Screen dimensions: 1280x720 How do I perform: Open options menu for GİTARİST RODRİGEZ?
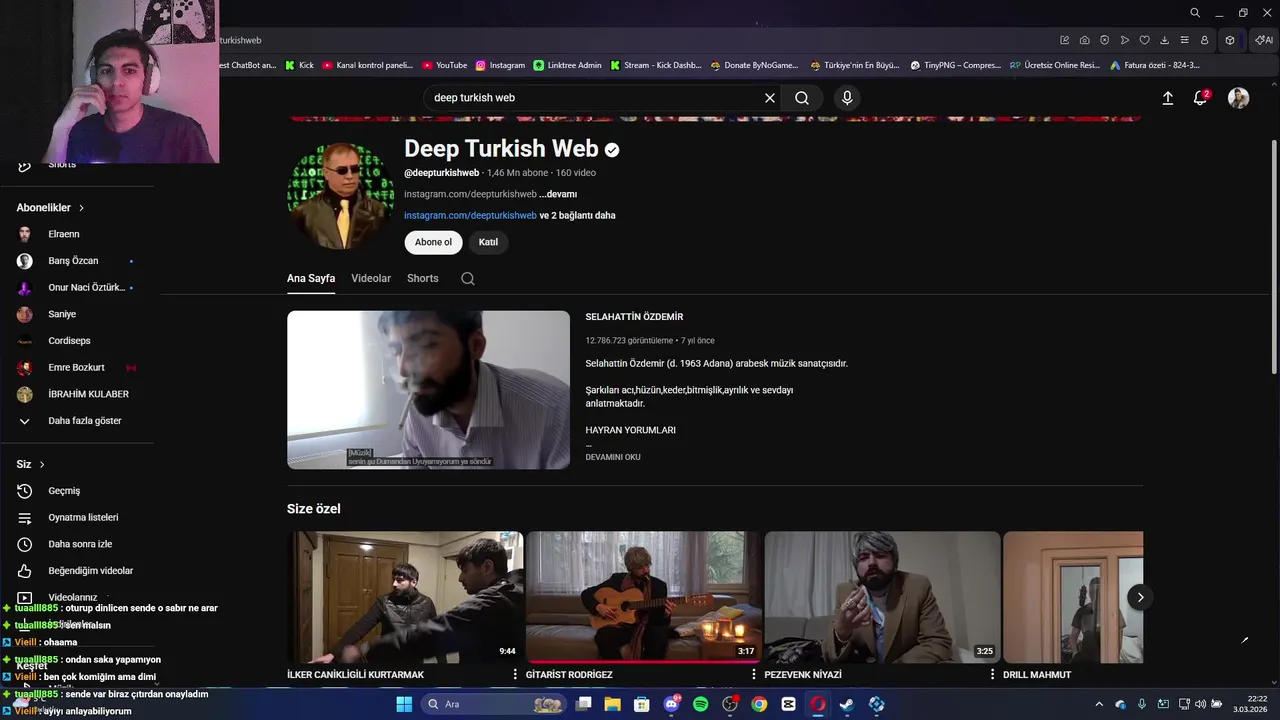coord(754,675)
